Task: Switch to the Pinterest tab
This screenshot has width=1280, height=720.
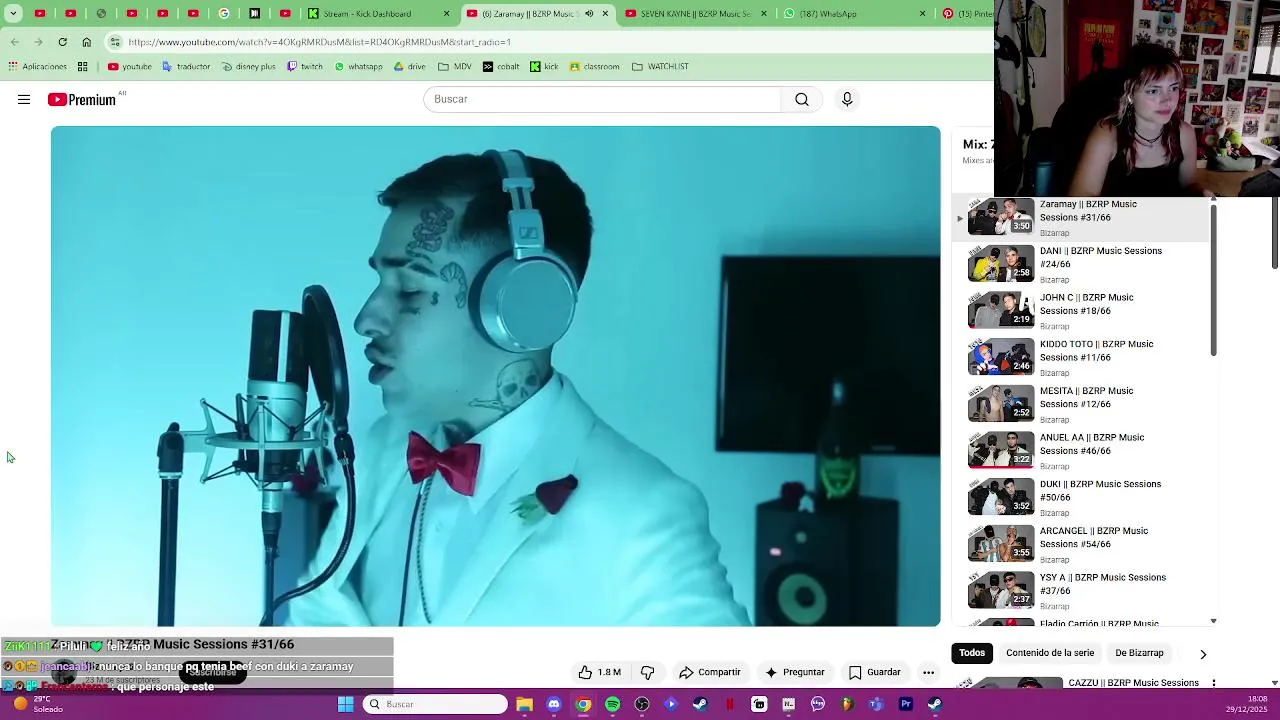Action: 965,14
